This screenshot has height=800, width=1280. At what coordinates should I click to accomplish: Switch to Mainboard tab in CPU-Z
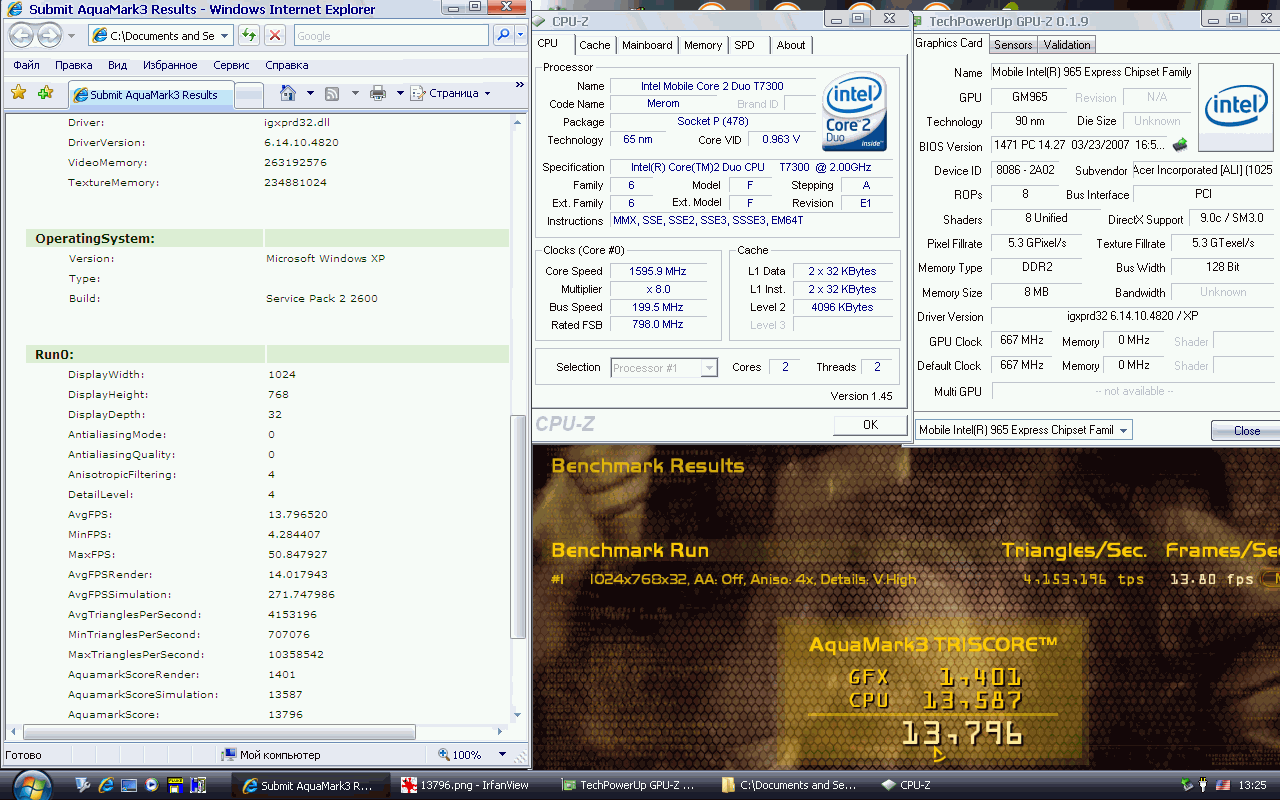pos(647,45)
